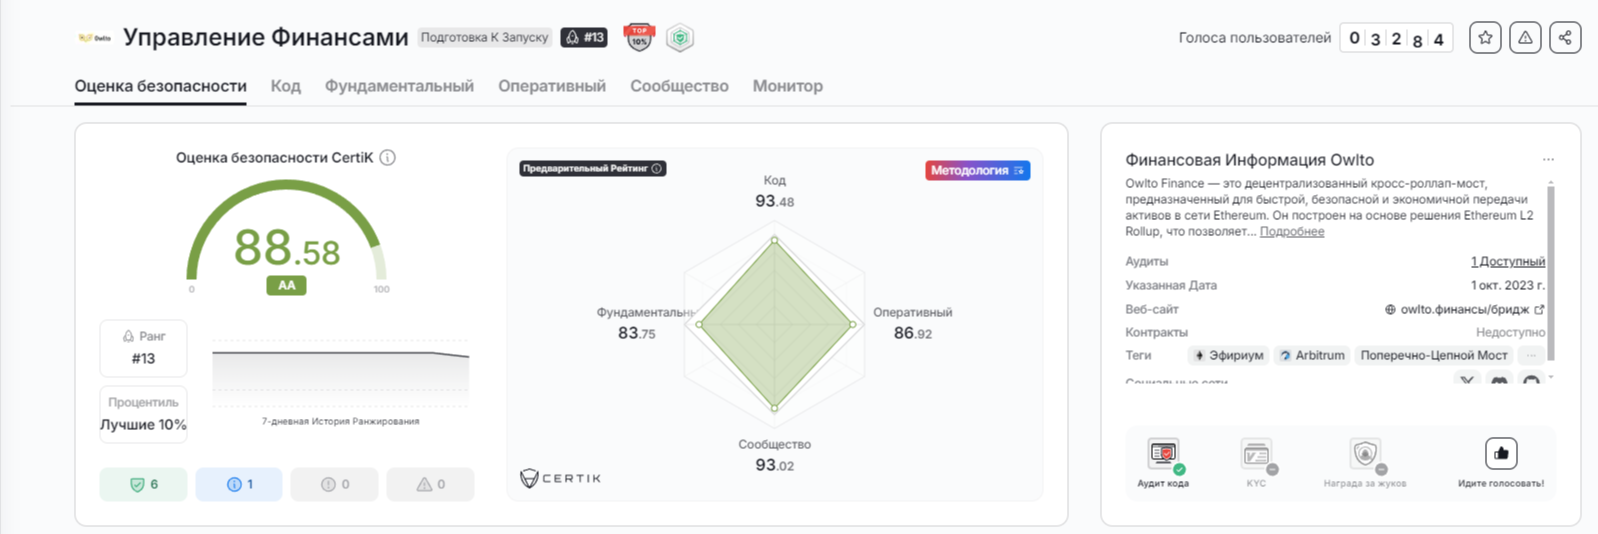Toggle the green shield filter showing 6

143,484
